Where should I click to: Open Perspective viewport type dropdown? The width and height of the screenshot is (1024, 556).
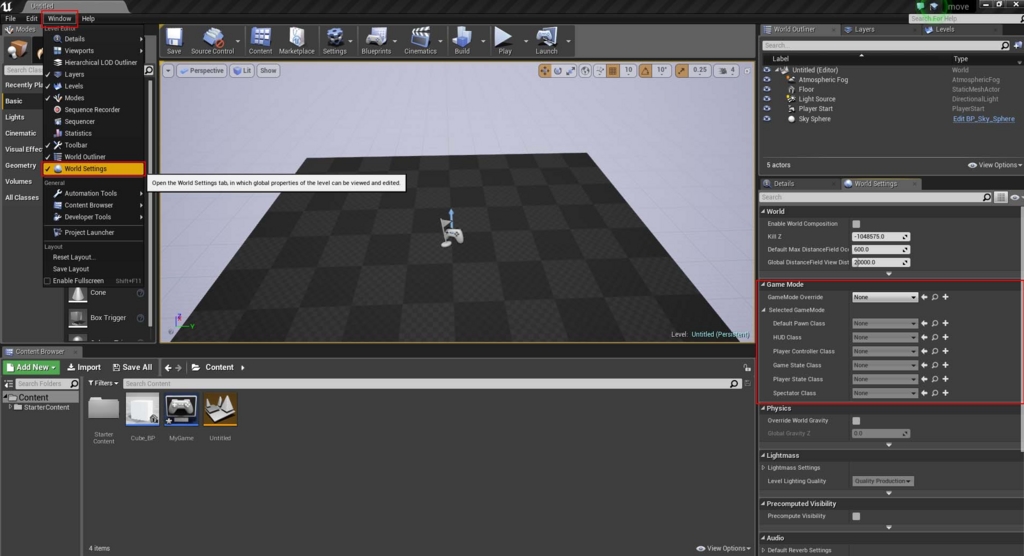(x=201, y=71)
